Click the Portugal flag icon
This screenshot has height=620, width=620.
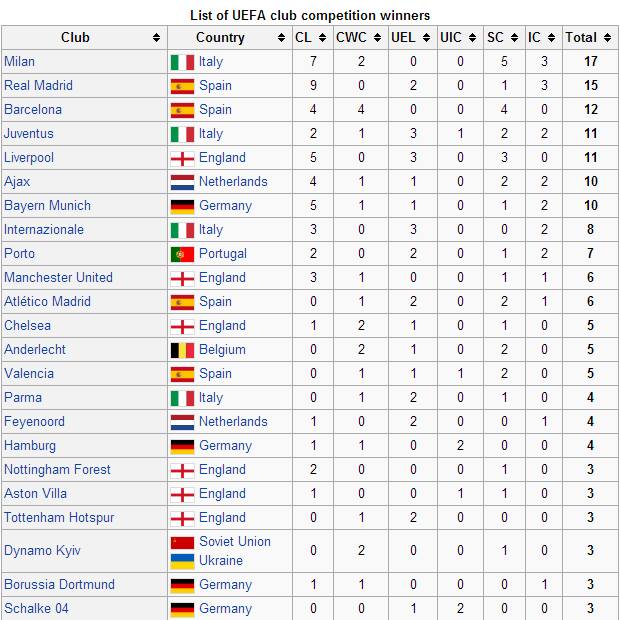coord(182,254)
